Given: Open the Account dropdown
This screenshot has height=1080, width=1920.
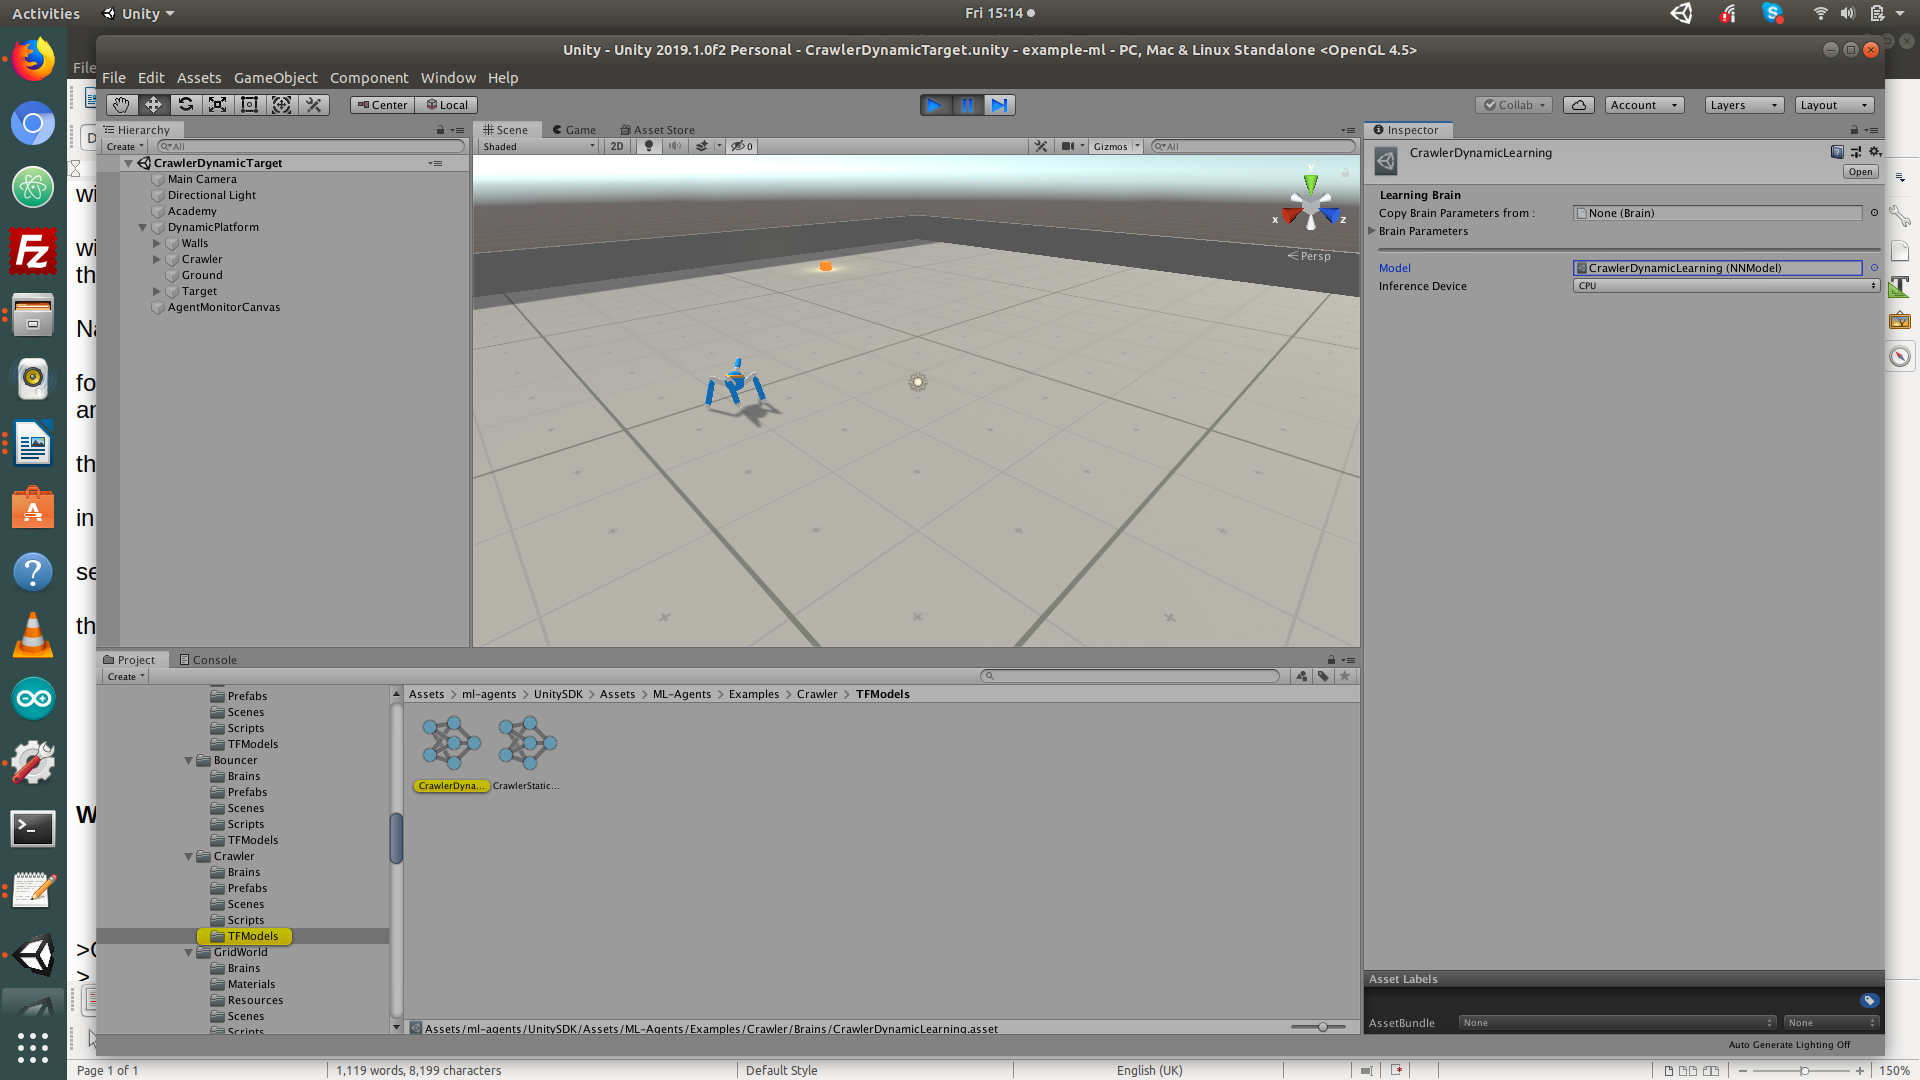Looking at the screenshot, I should [1645, 105].
